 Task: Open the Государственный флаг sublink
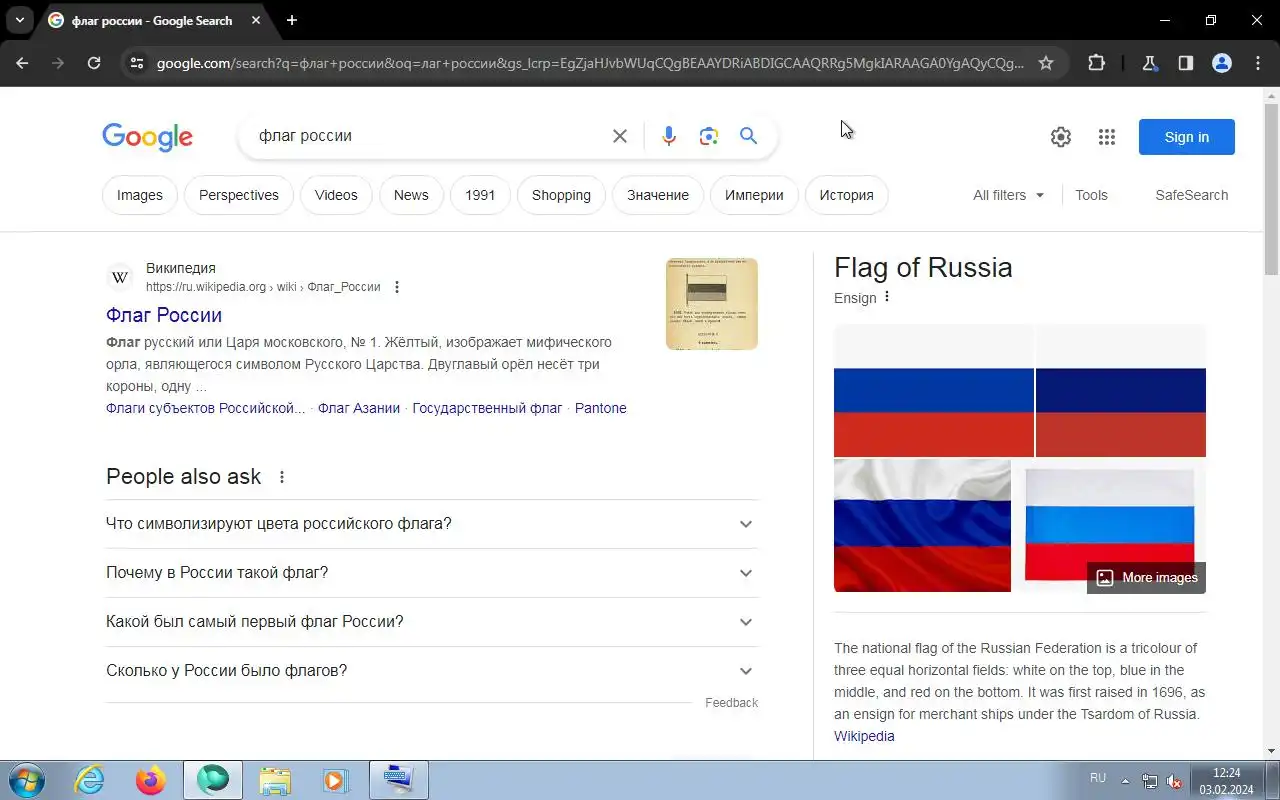coord(487,408)
